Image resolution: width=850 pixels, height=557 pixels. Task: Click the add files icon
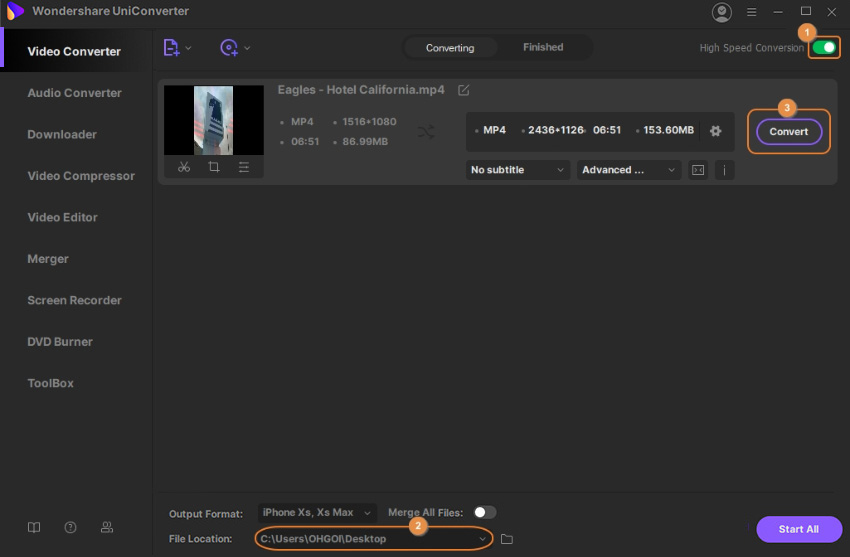(172, 47)
